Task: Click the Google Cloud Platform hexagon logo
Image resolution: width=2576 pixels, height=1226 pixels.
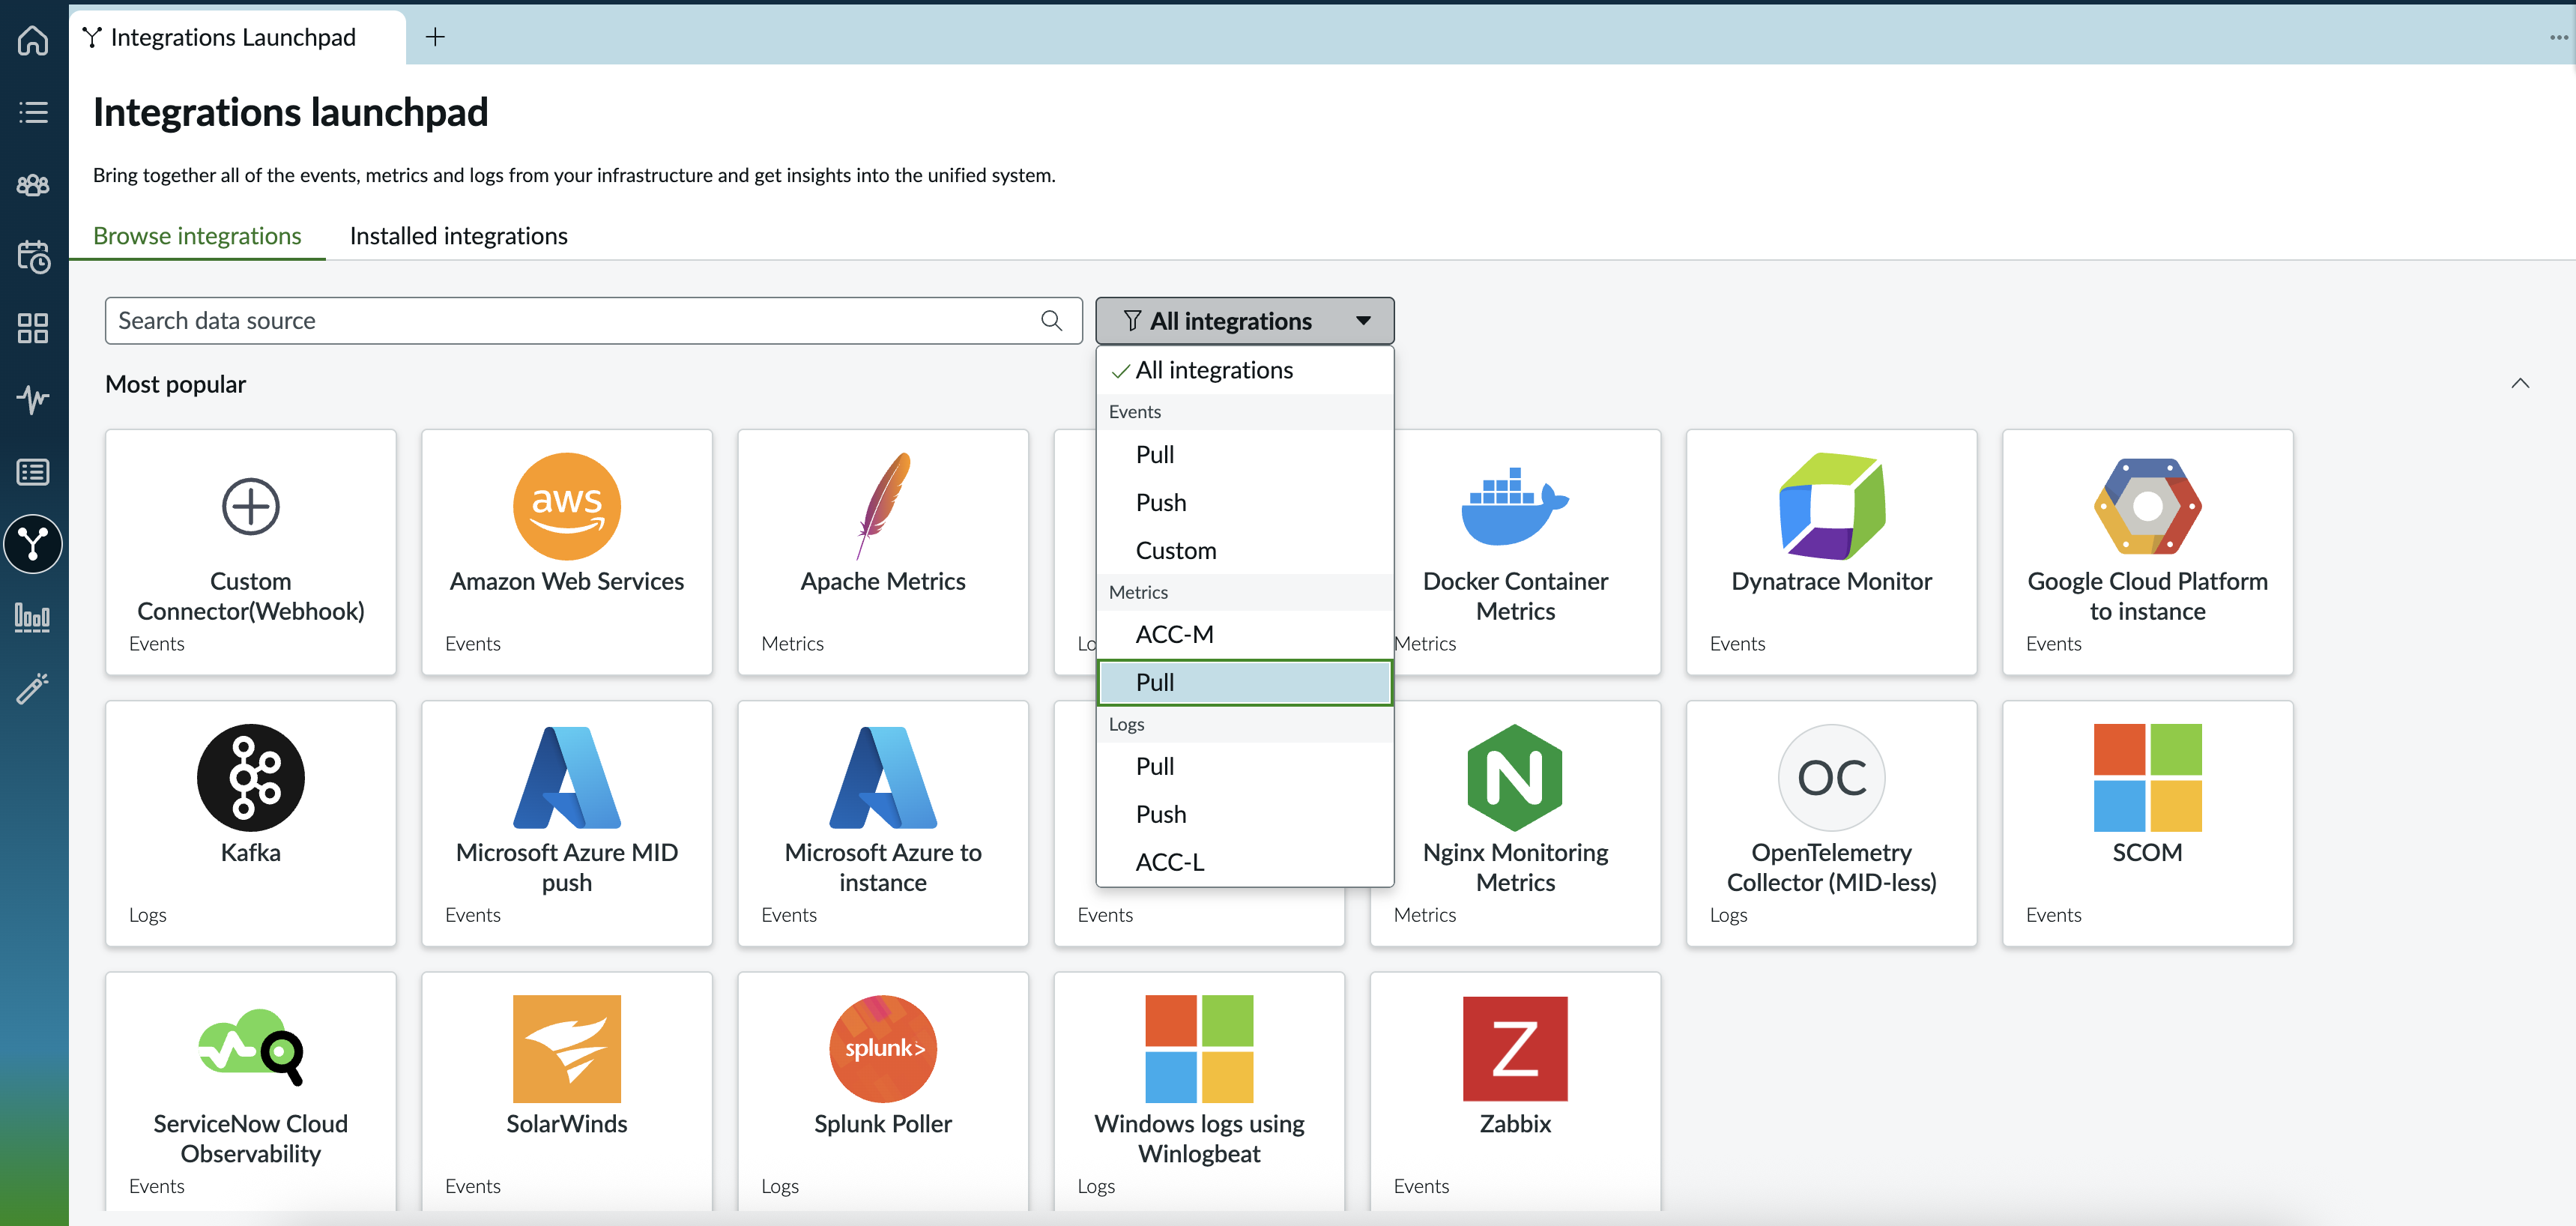Action: (x=2147, y=506)
